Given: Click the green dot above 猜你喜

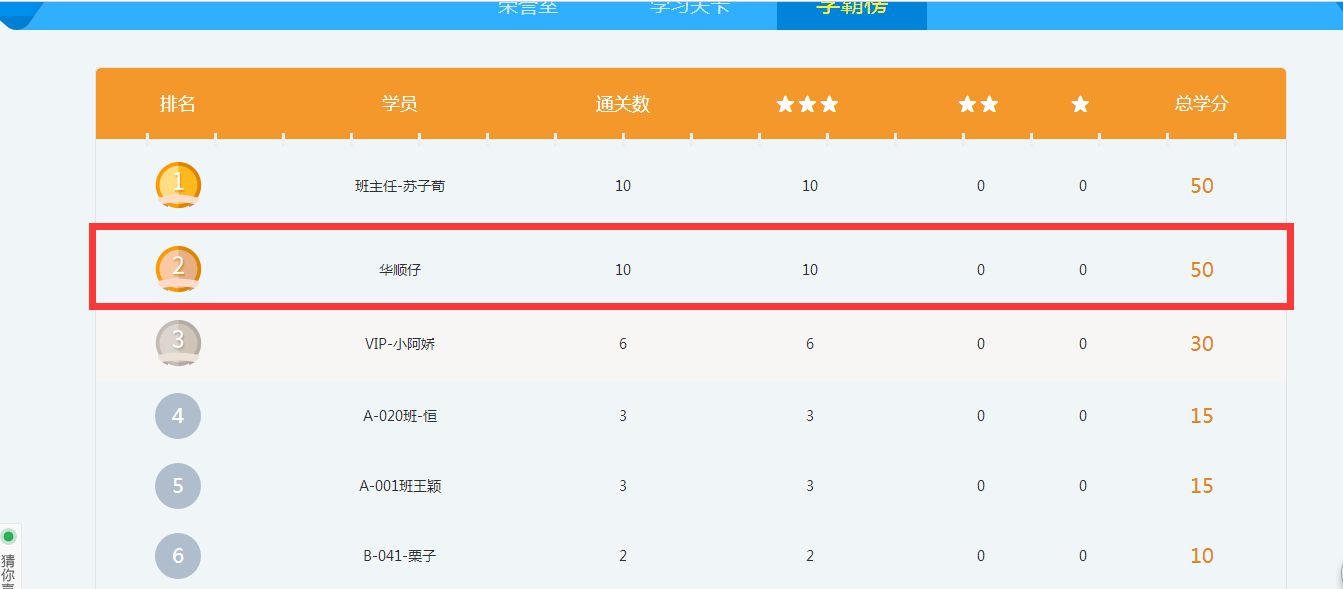Looking at the screenshot, I should tap(9, 537).
